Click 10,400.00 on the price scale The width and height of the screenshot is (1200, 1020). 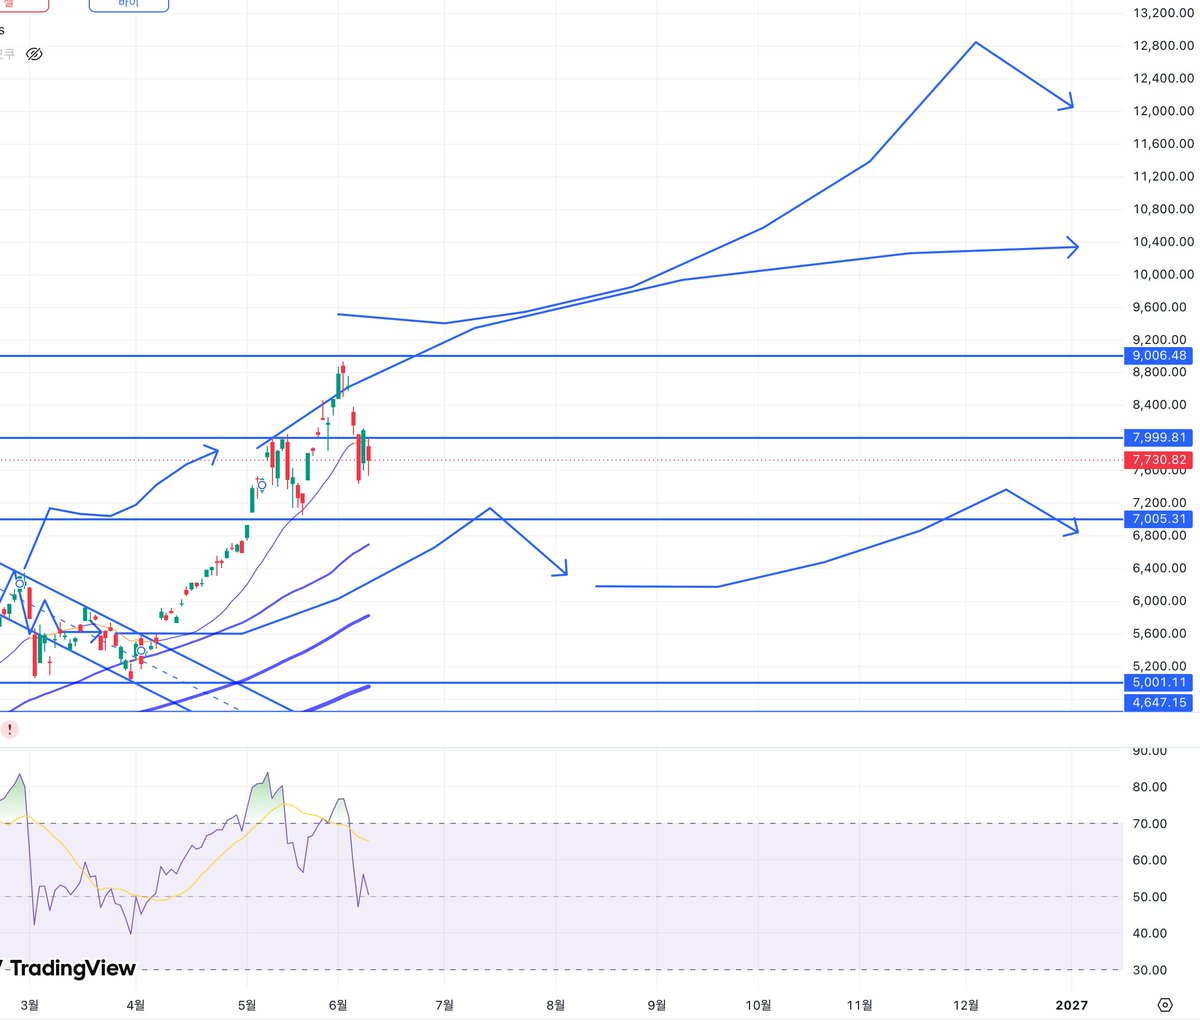click(x=1163, y=242)
